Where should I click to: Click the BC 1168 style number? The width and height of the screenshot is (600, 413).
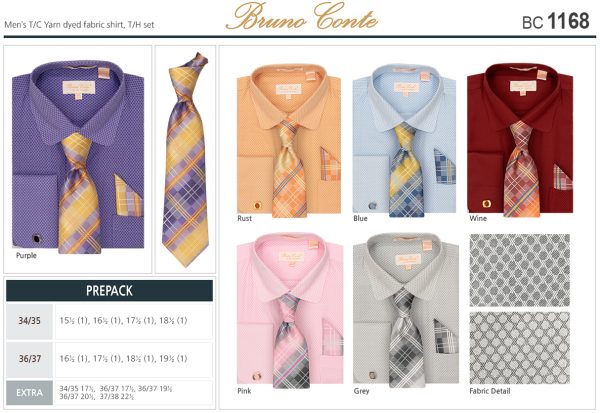pyautogui.click(x=556, y=21)
